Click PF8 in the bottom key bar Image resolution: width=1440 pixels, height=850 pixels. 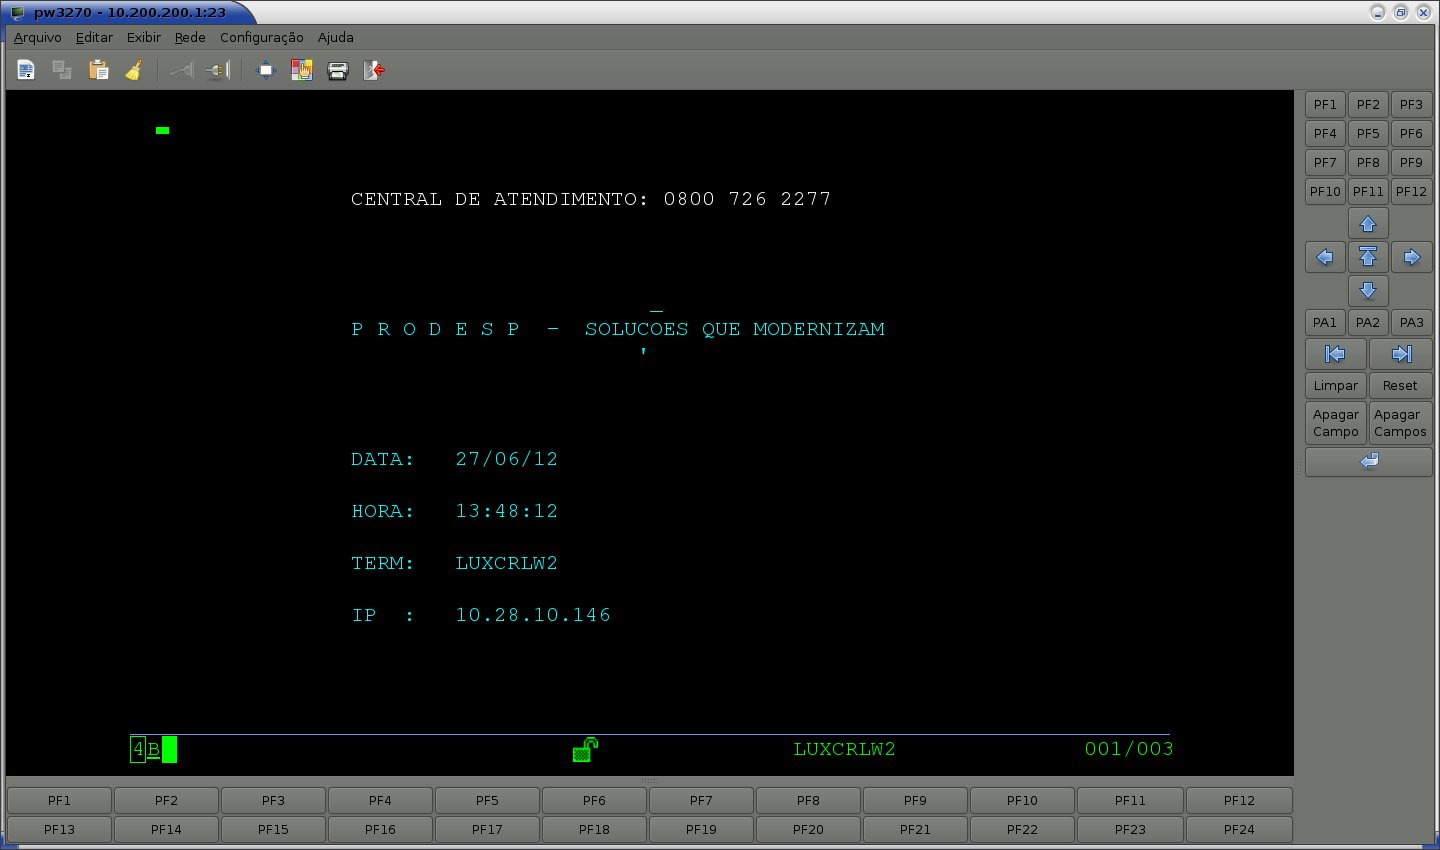pyautogui.click(x=808, y=800)
